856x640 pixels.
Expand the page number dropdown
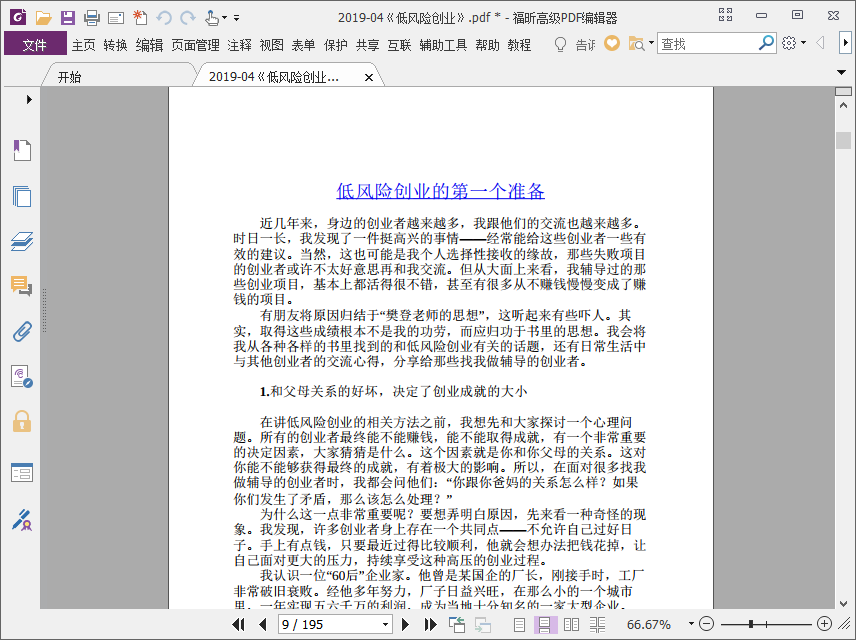(x=385, y=624)
